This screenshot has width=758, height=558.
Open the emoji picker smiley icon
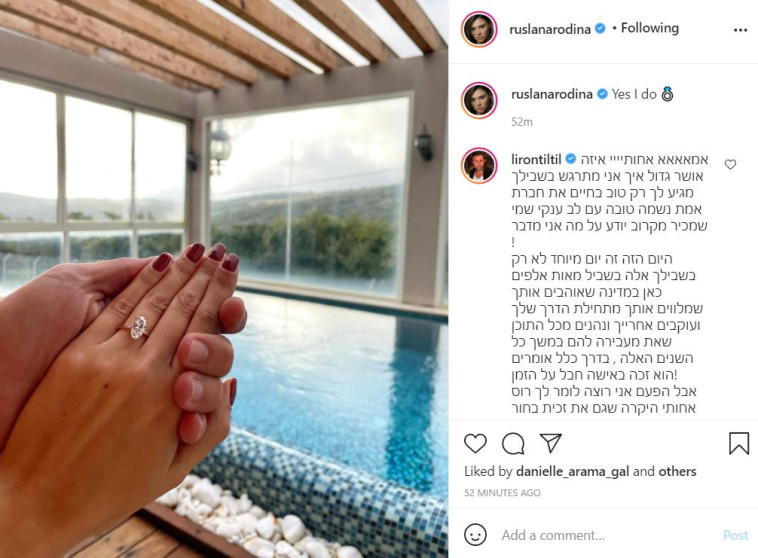[x=475, y=535]
